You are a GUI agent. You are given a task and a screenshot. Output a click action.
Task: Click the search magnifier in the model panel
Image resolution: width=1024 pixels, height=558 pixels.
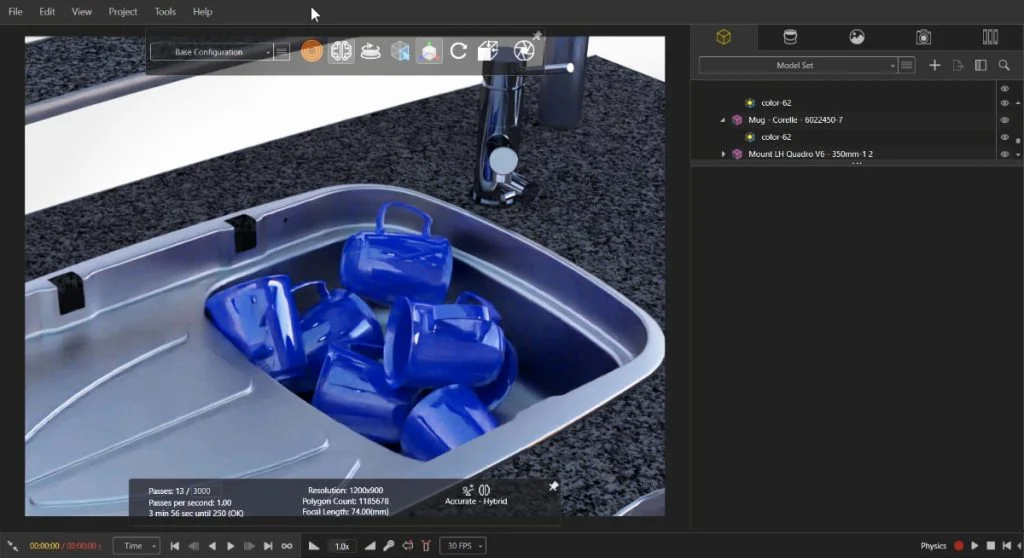tap(1004, 65)
